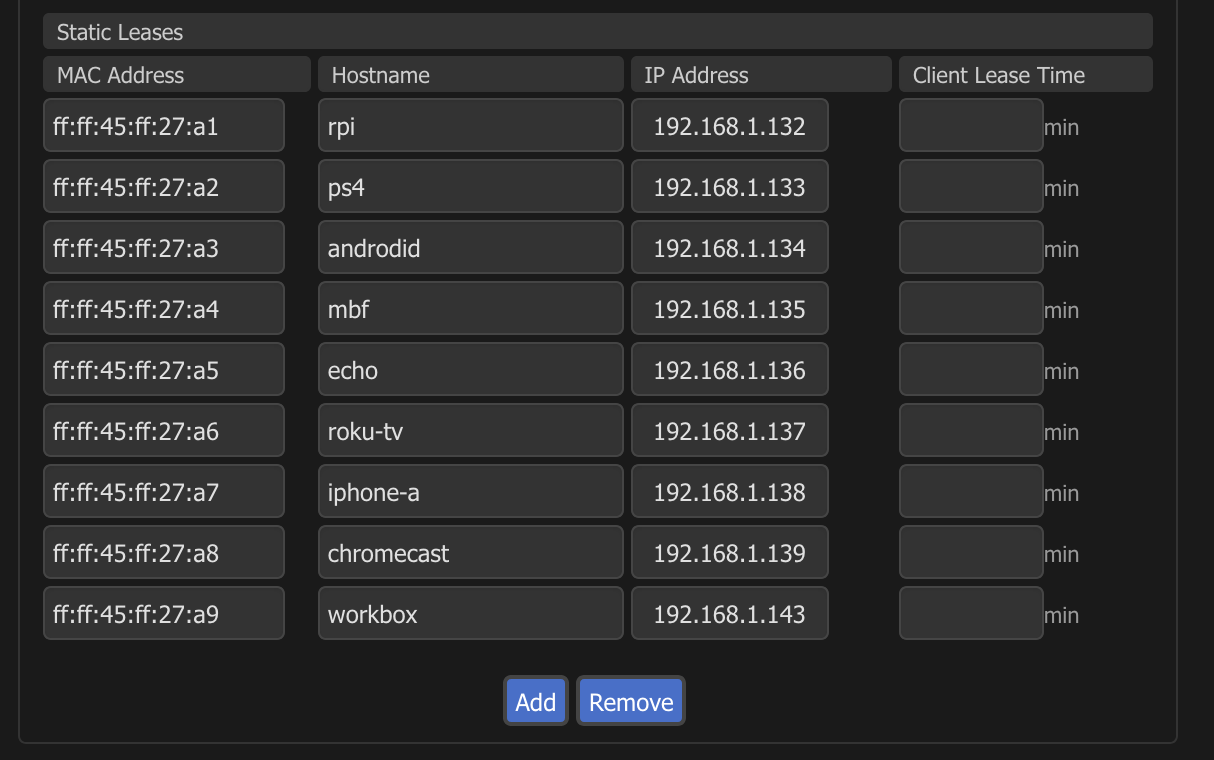Select the IP address field 192.168.1.139
1214x760 pixels.
point(729,553)
